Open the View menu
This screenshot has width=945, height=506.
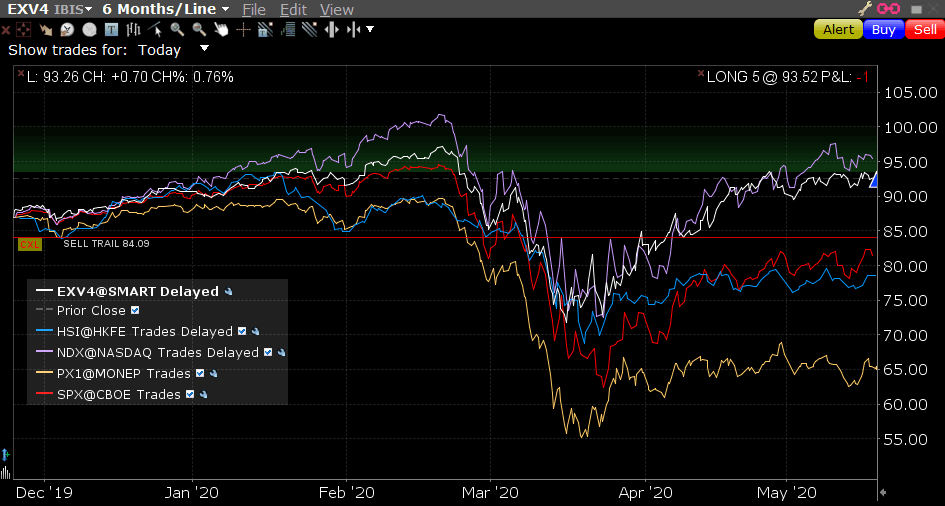[x=337, y=9]
